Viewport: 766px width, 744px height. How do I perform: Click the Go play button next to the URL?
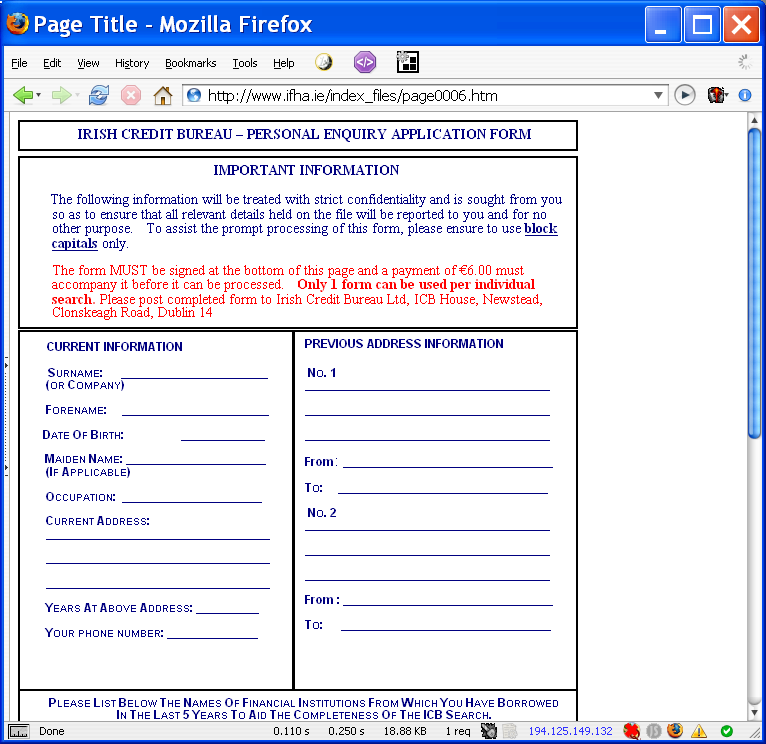pyautogui.click(x=685, y=95)
